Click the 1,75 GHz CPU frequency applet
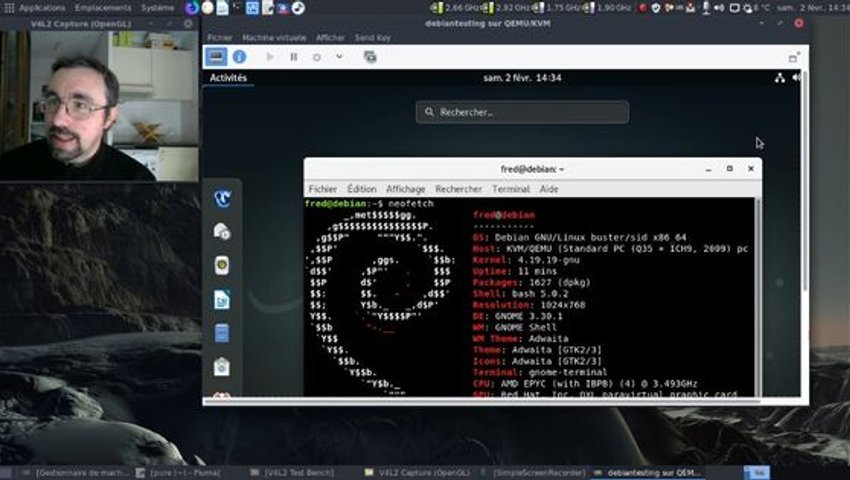The width and height of the screenshot is (850, 480). click(x=557, y=8)
